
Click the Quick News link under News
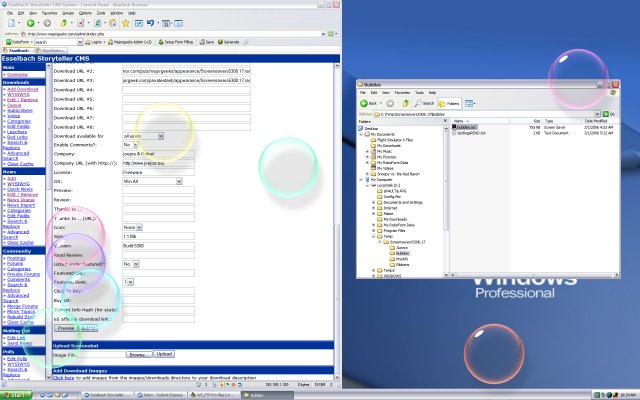point(20,189)
